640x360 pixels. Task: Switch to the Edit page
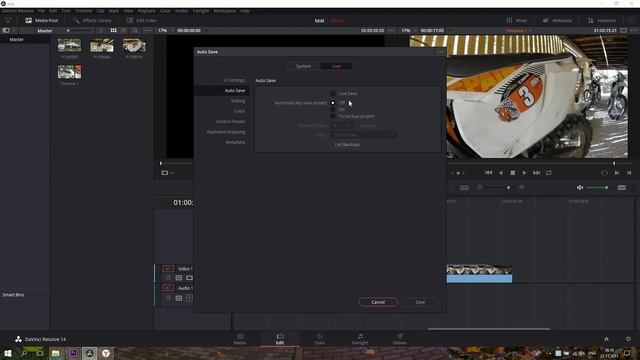(x=280, y=339)
